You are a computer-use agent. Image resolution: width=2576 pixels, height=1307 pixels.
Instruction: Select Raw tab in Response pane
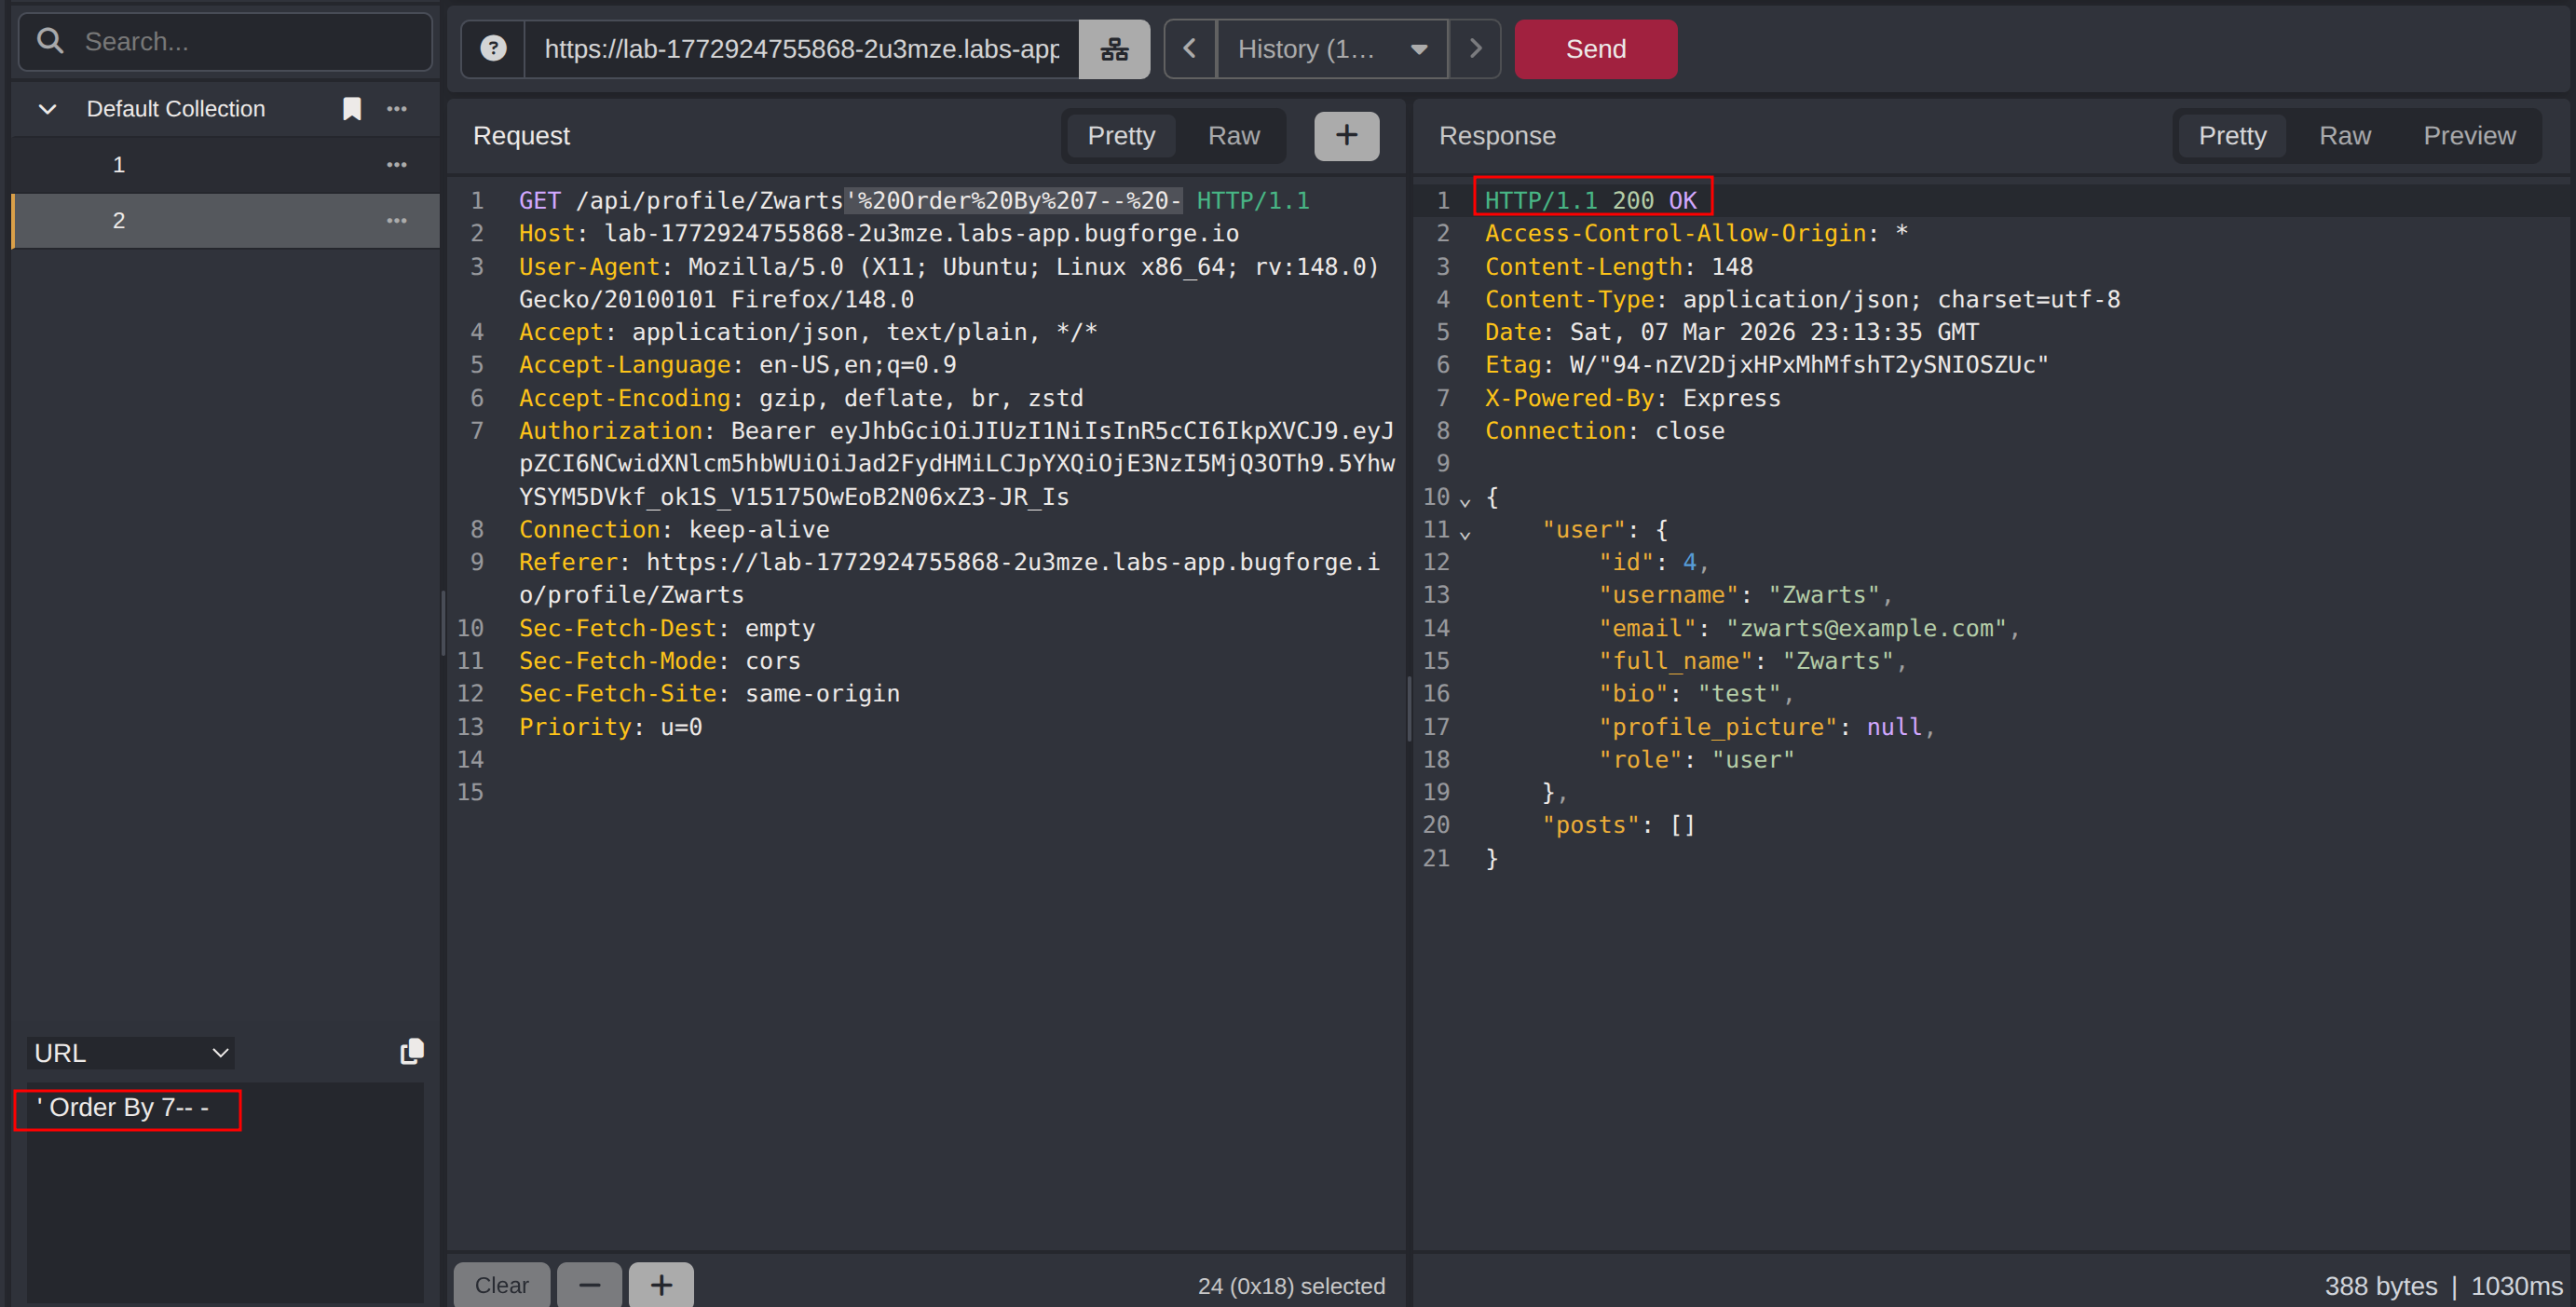coord(2344,135)
